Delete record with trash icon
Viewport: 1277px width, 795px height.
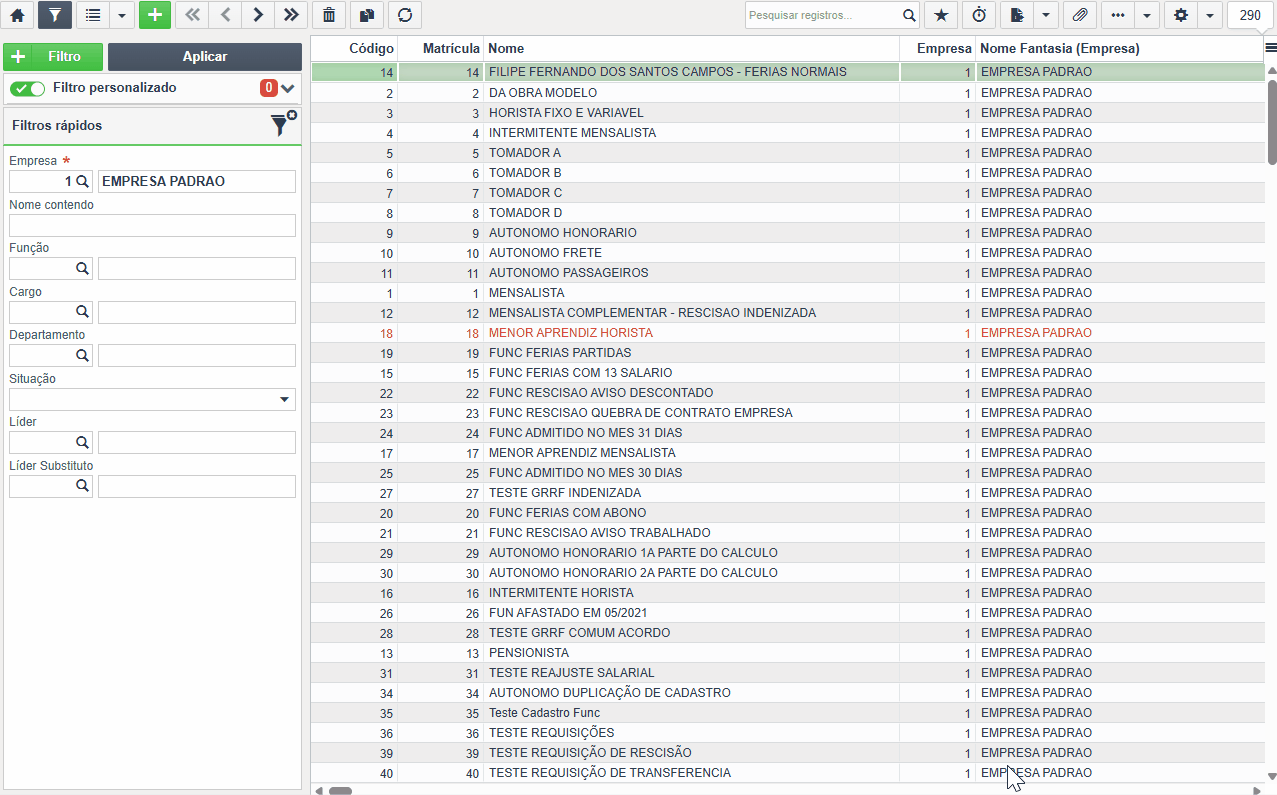pyautogui.click(x=329, y=15)
